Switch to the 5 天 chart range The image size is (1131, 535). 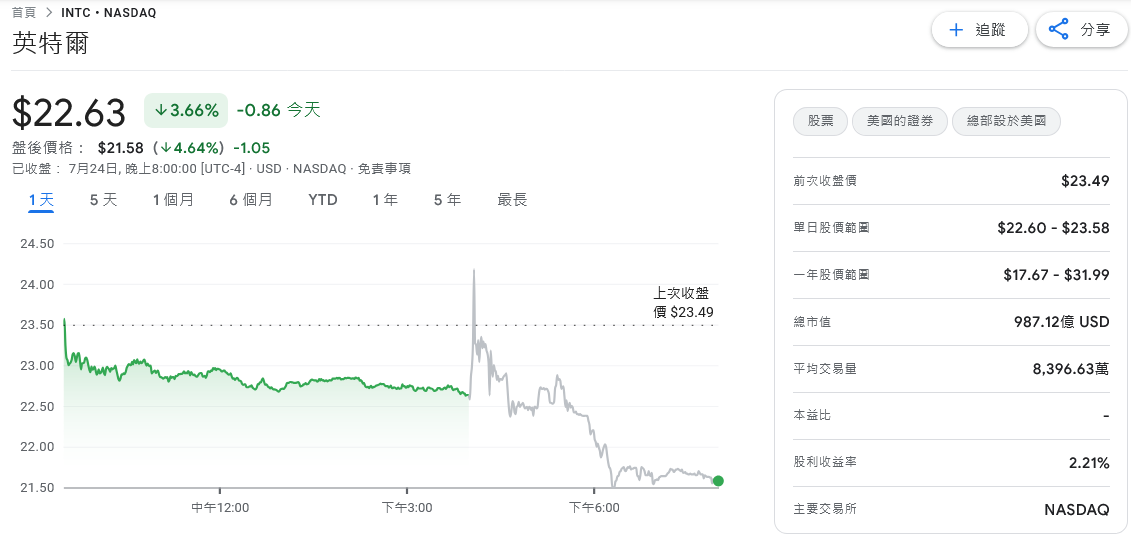[103, 200]
